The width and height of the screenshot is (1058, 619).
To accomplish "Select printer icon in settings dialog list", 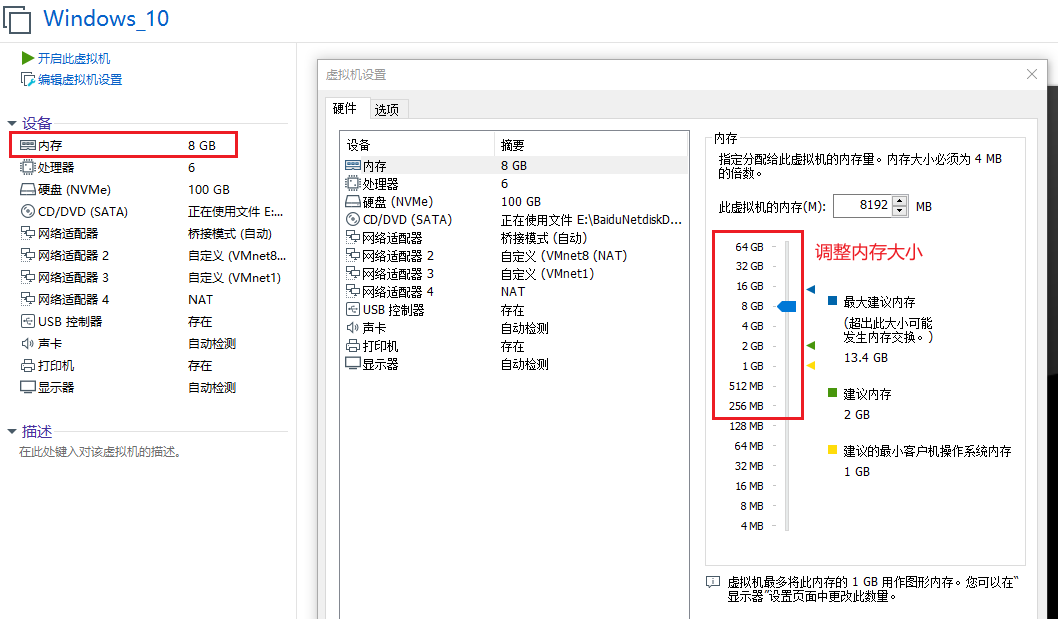I will click(353, 346).
